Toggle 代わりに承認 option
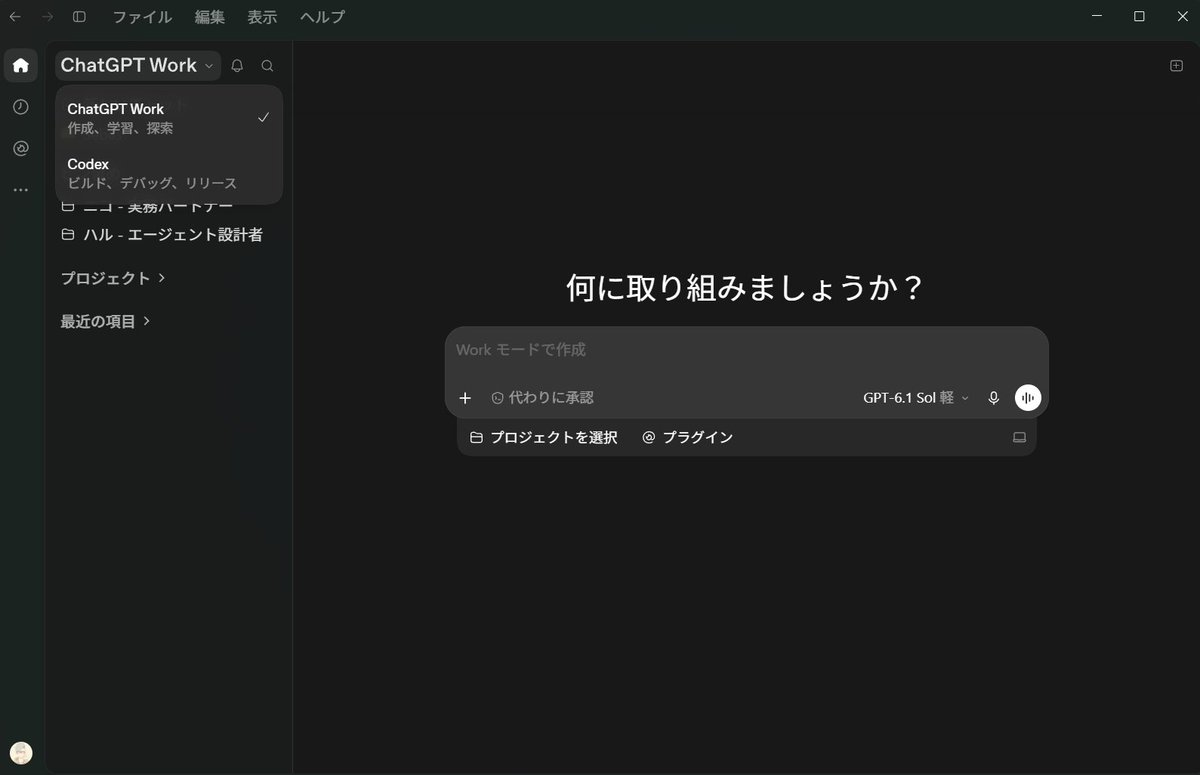 click(542, 398)
